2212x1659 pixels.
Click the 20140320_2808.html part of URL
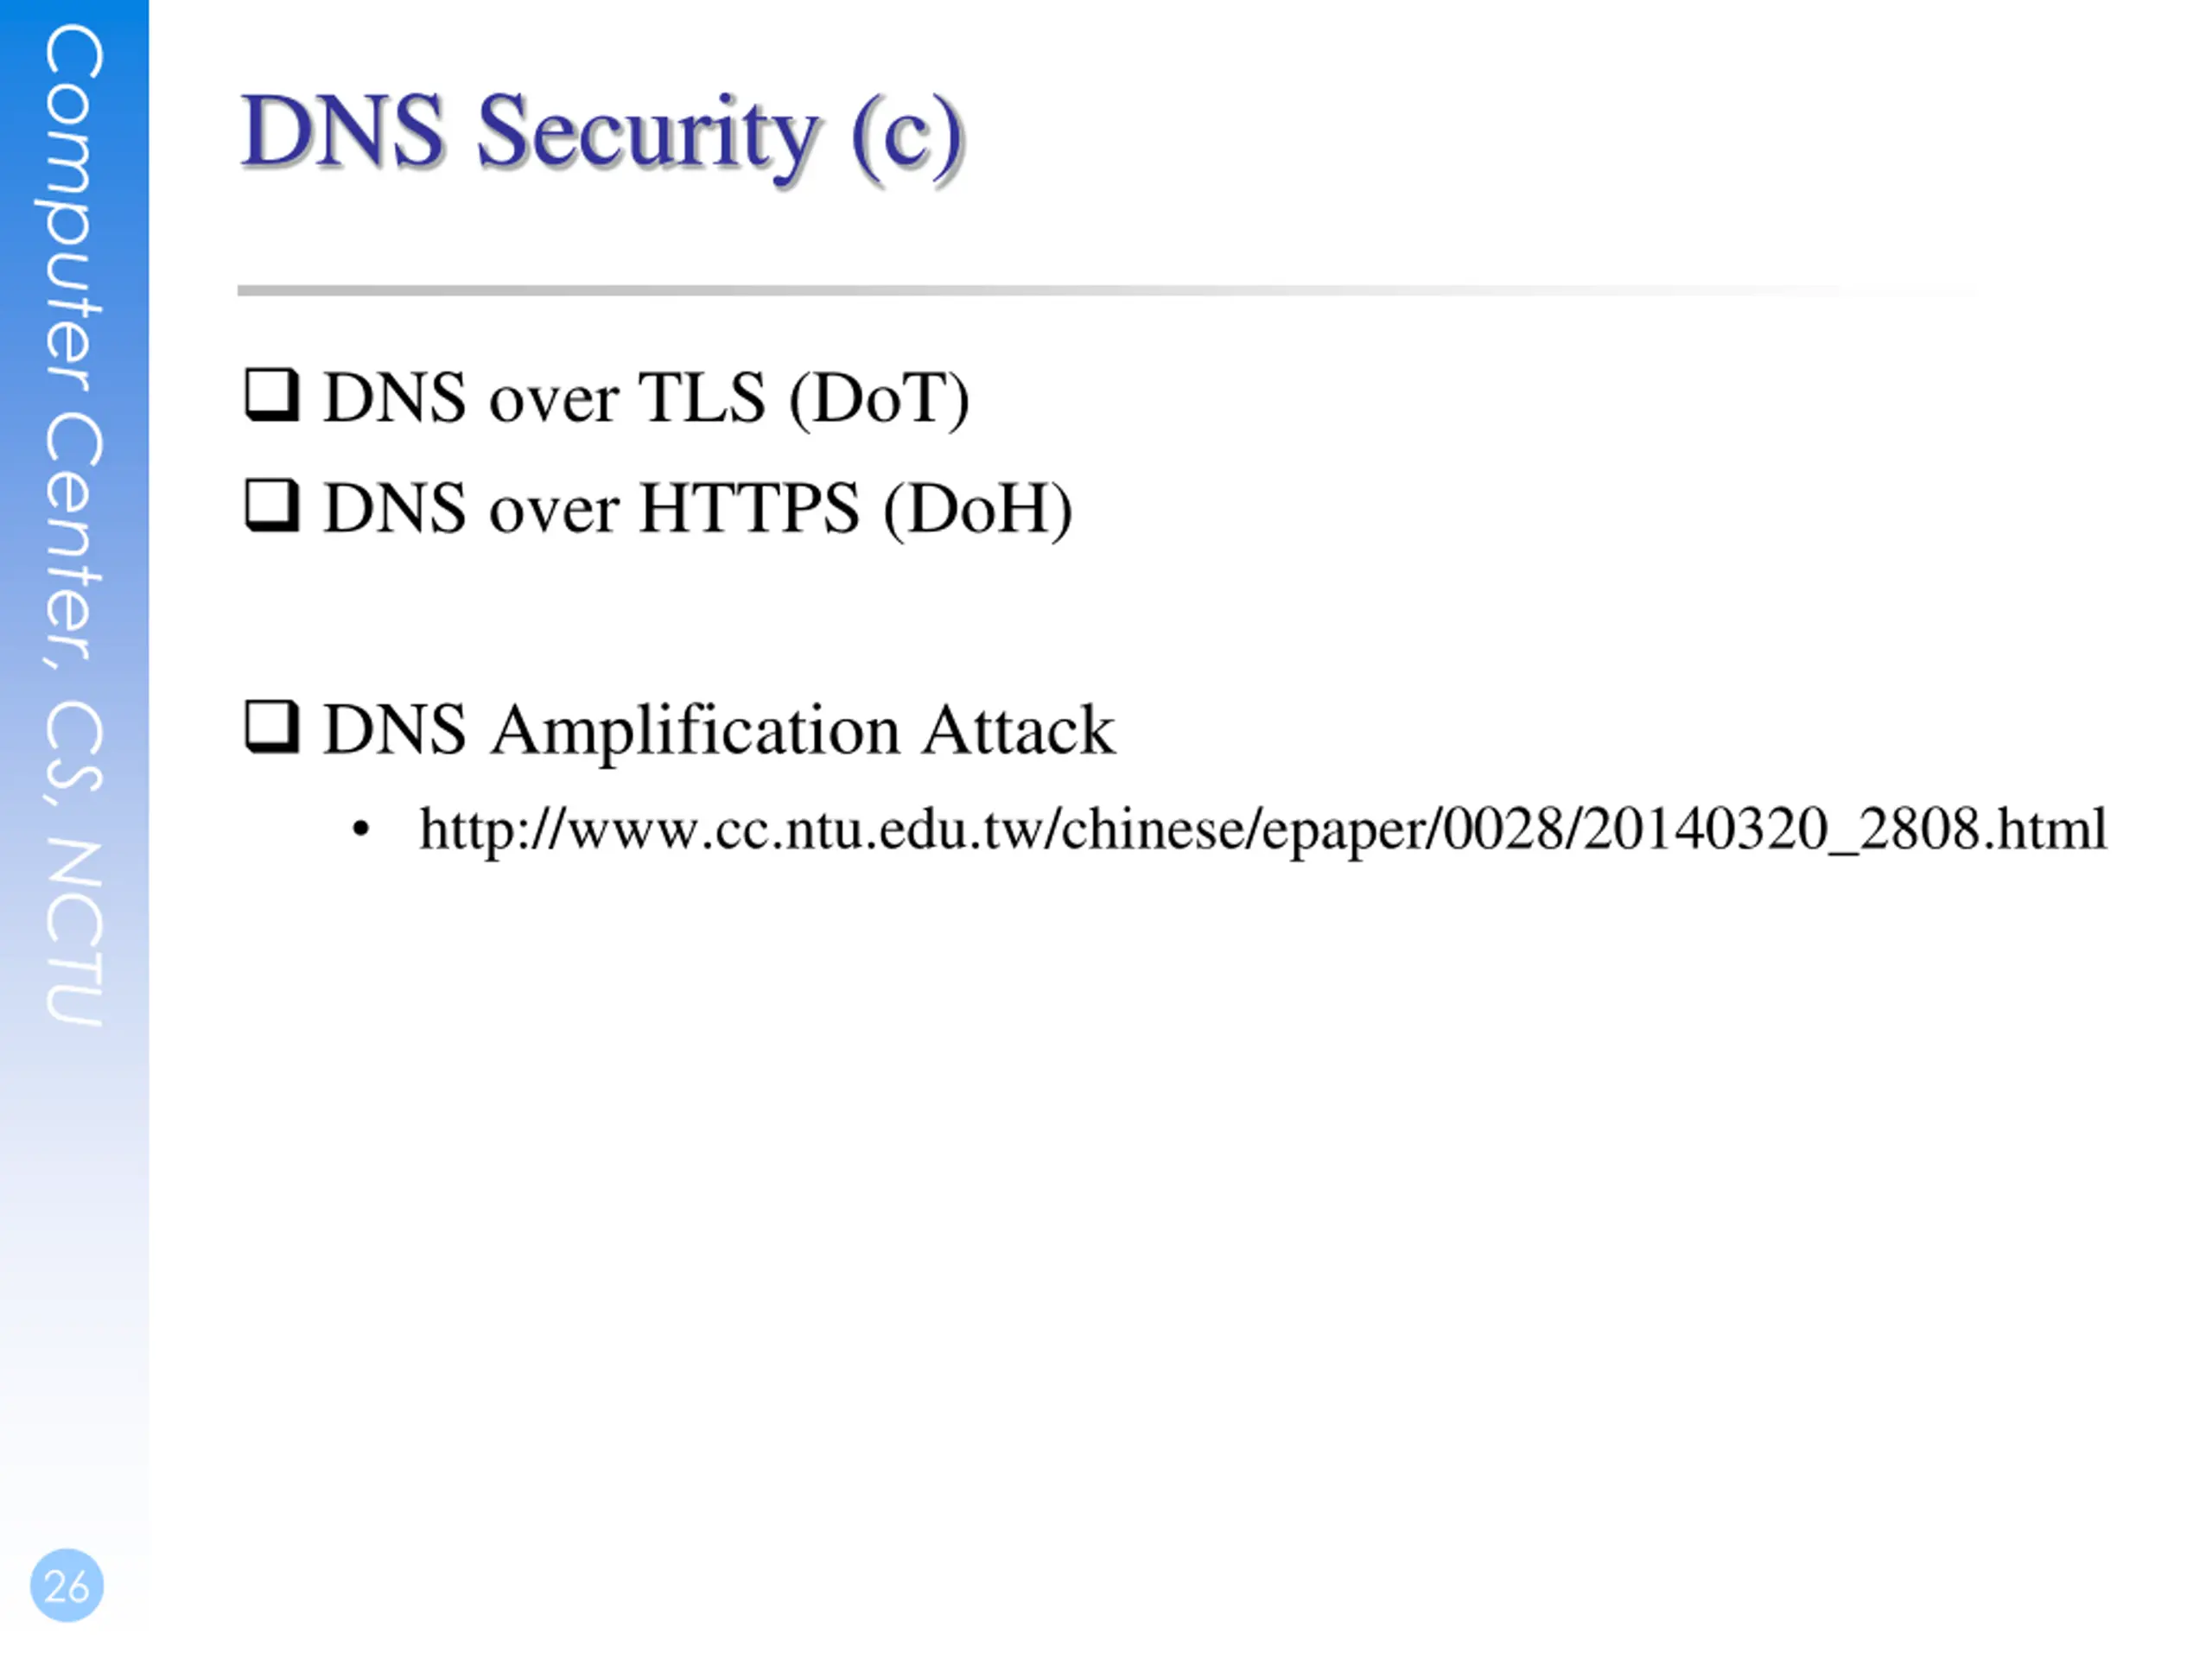point(1845,830)
